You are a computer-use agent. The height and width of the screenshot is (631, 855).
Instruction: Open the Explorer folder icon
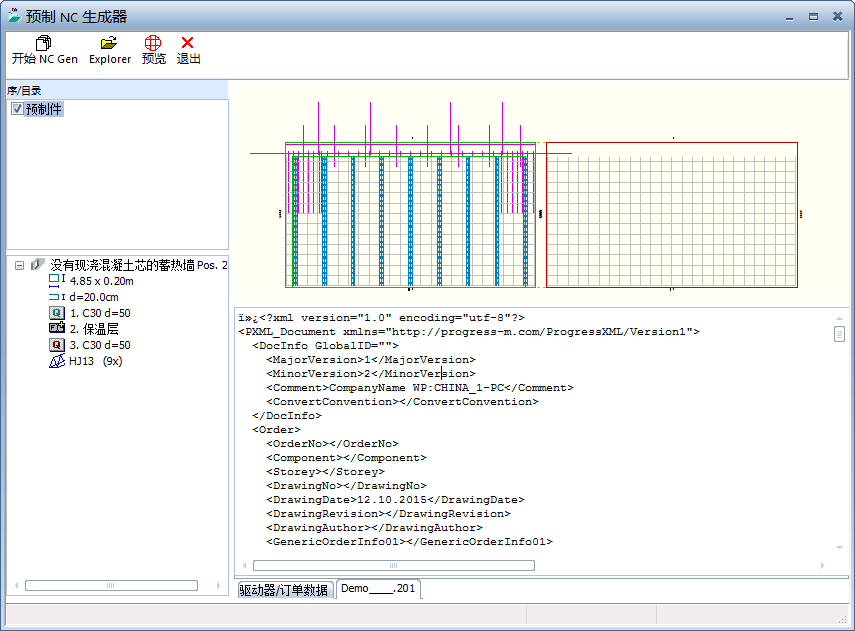click(109, 43)
